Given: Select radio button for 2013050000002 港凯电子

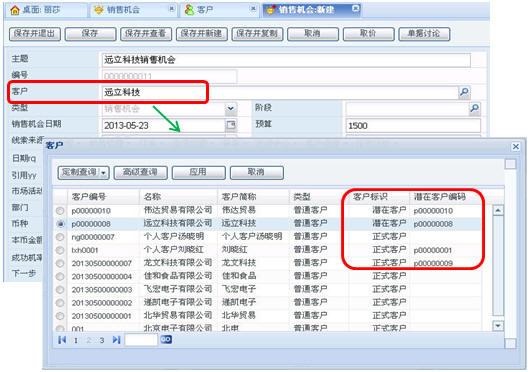Looking at the screenshot, I should click(60, 303).
